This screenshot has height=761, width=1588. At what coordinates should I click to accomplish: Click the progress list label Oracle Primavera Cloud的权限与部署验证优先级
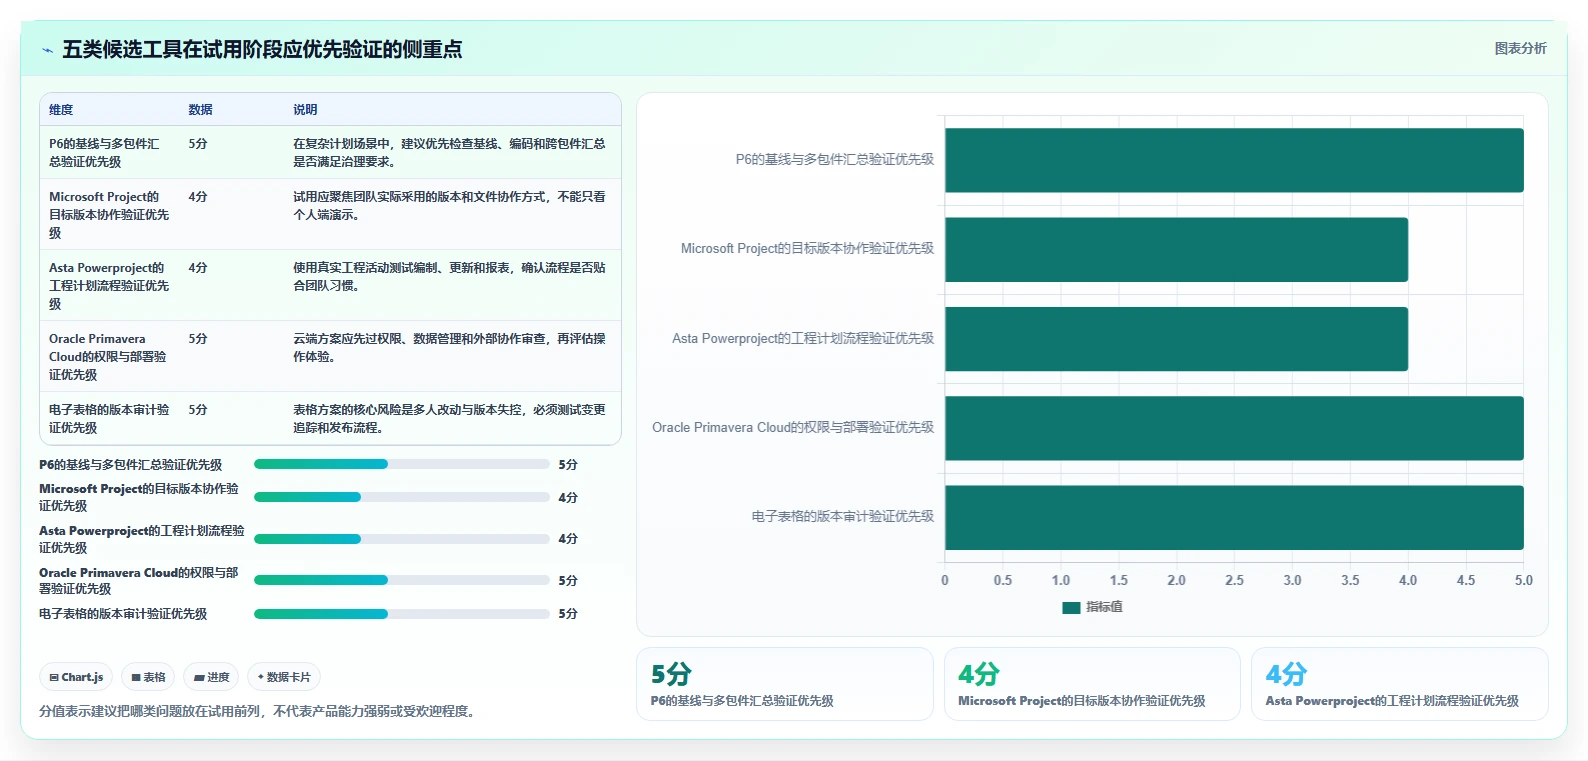pos(139,581)
